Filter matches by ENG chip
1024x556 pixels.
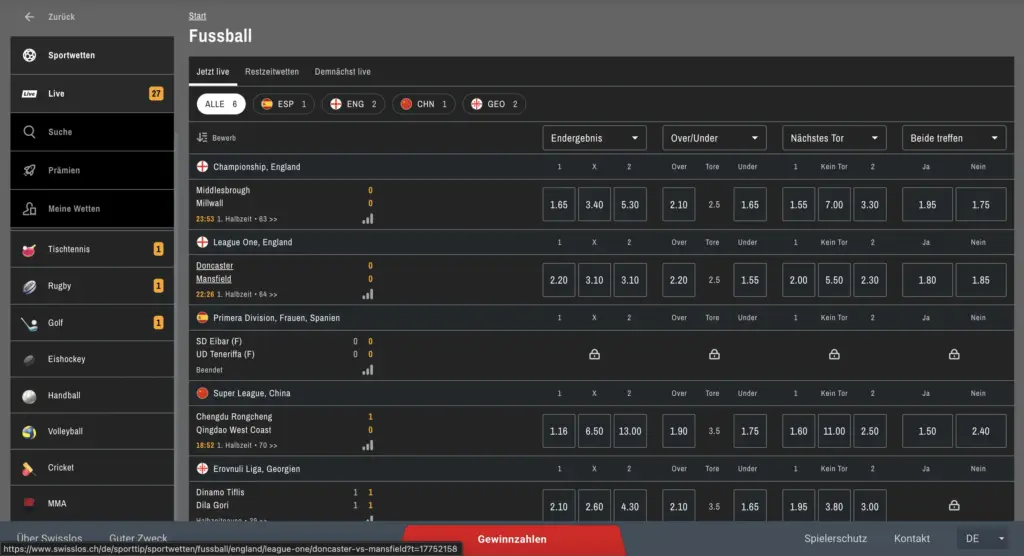pyautogui.click(x=353, y=104)
